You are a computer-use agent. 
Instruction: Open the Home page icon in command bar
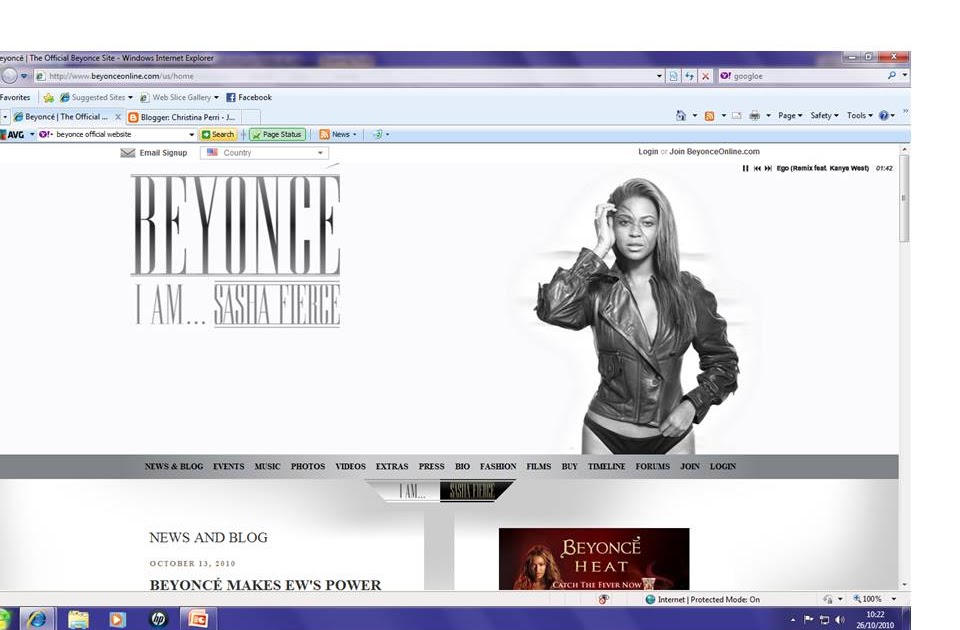(x=681, y=115)
